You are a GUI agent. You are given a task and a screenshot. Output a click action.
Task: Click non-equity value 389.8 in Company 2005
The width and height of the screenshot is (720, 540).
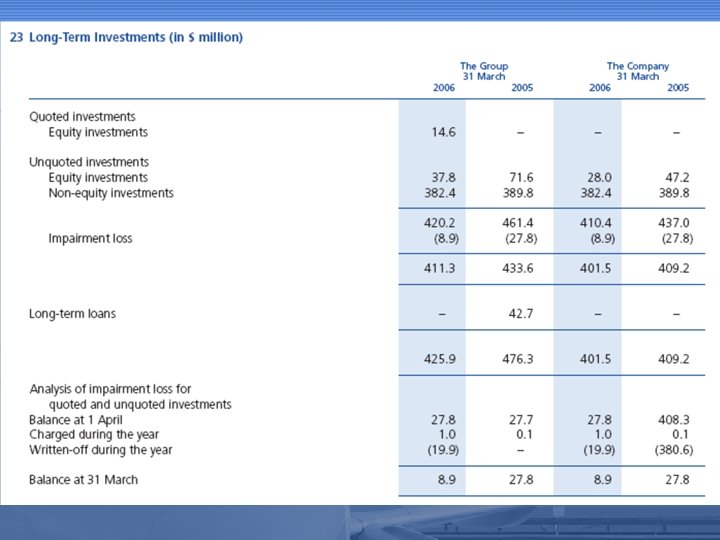674,193
